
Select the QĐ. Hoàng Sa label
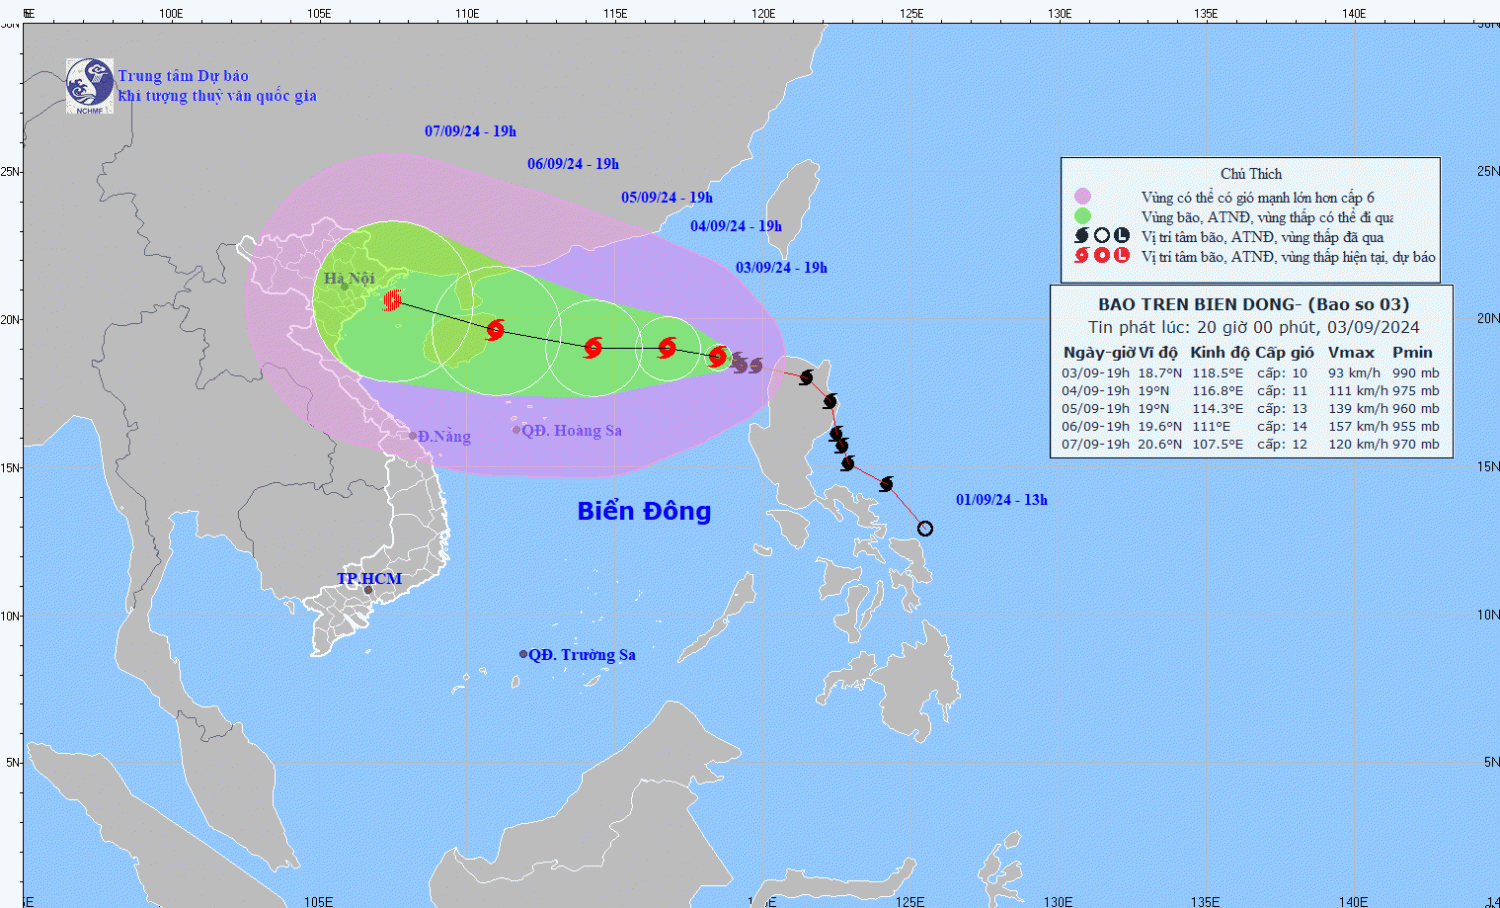571,431
